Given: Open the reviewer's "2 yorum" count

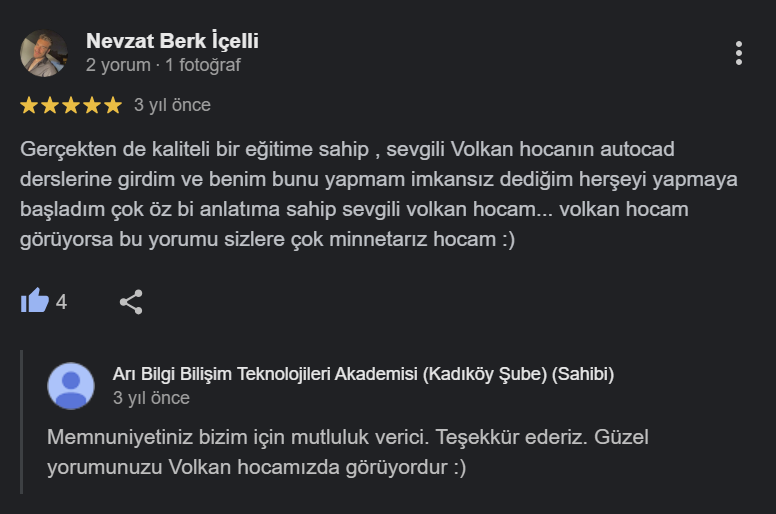Looking at the screenshot, I should point(117,65).
